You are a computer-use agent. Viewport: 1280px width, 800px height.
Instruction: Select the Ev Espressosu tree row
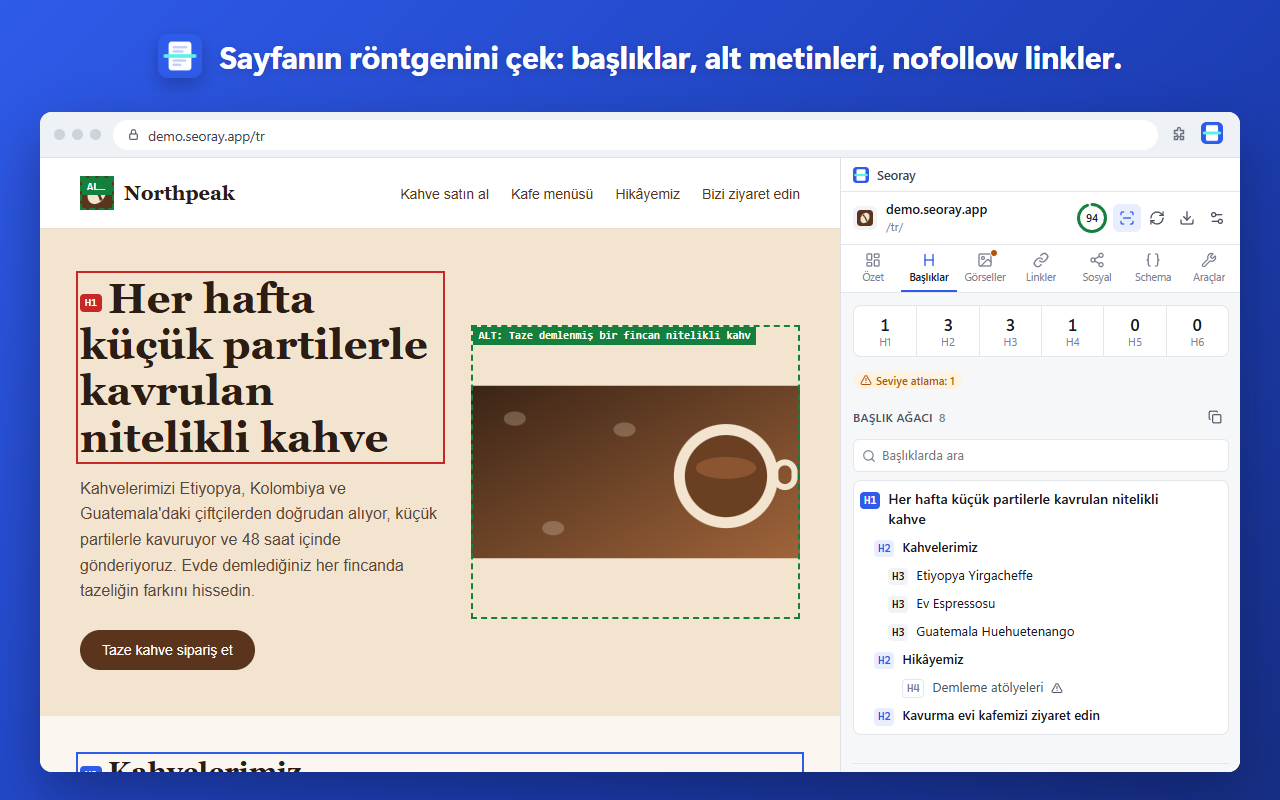(x=1041, y=604)
